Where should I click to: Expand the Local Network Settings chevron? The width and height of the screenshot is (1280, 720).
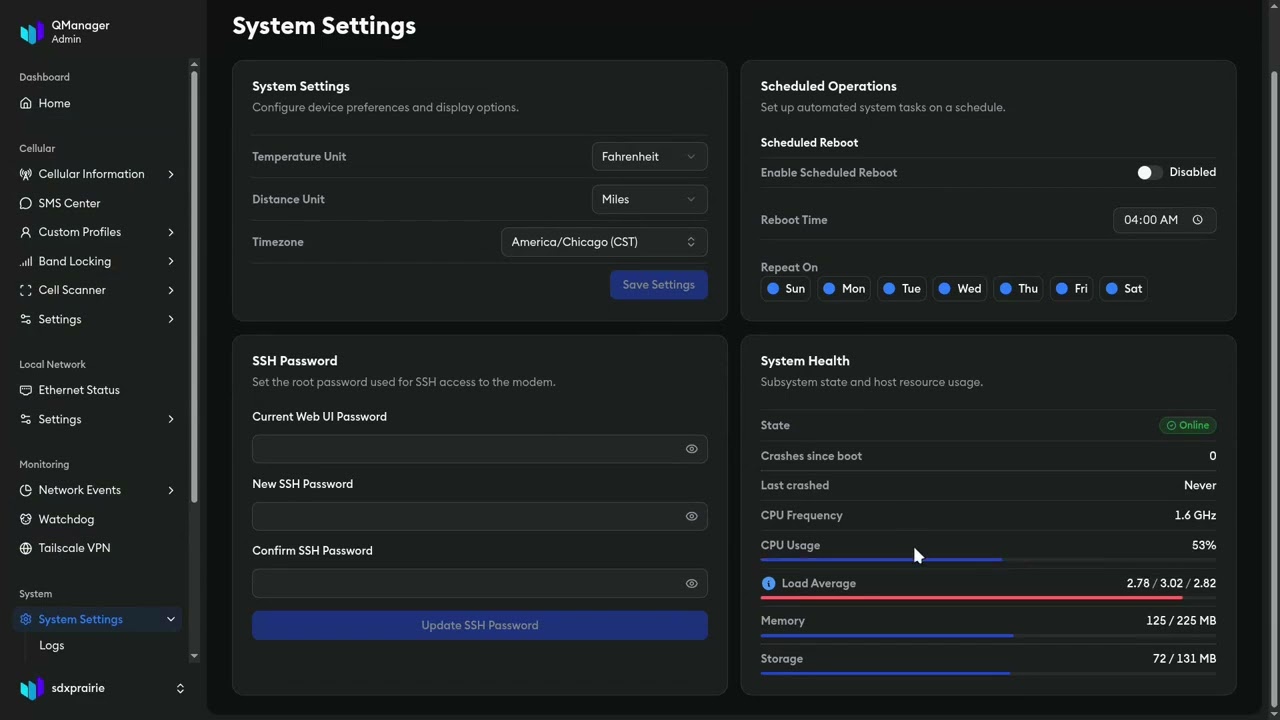pyautogui.click(x=171, y=419)
